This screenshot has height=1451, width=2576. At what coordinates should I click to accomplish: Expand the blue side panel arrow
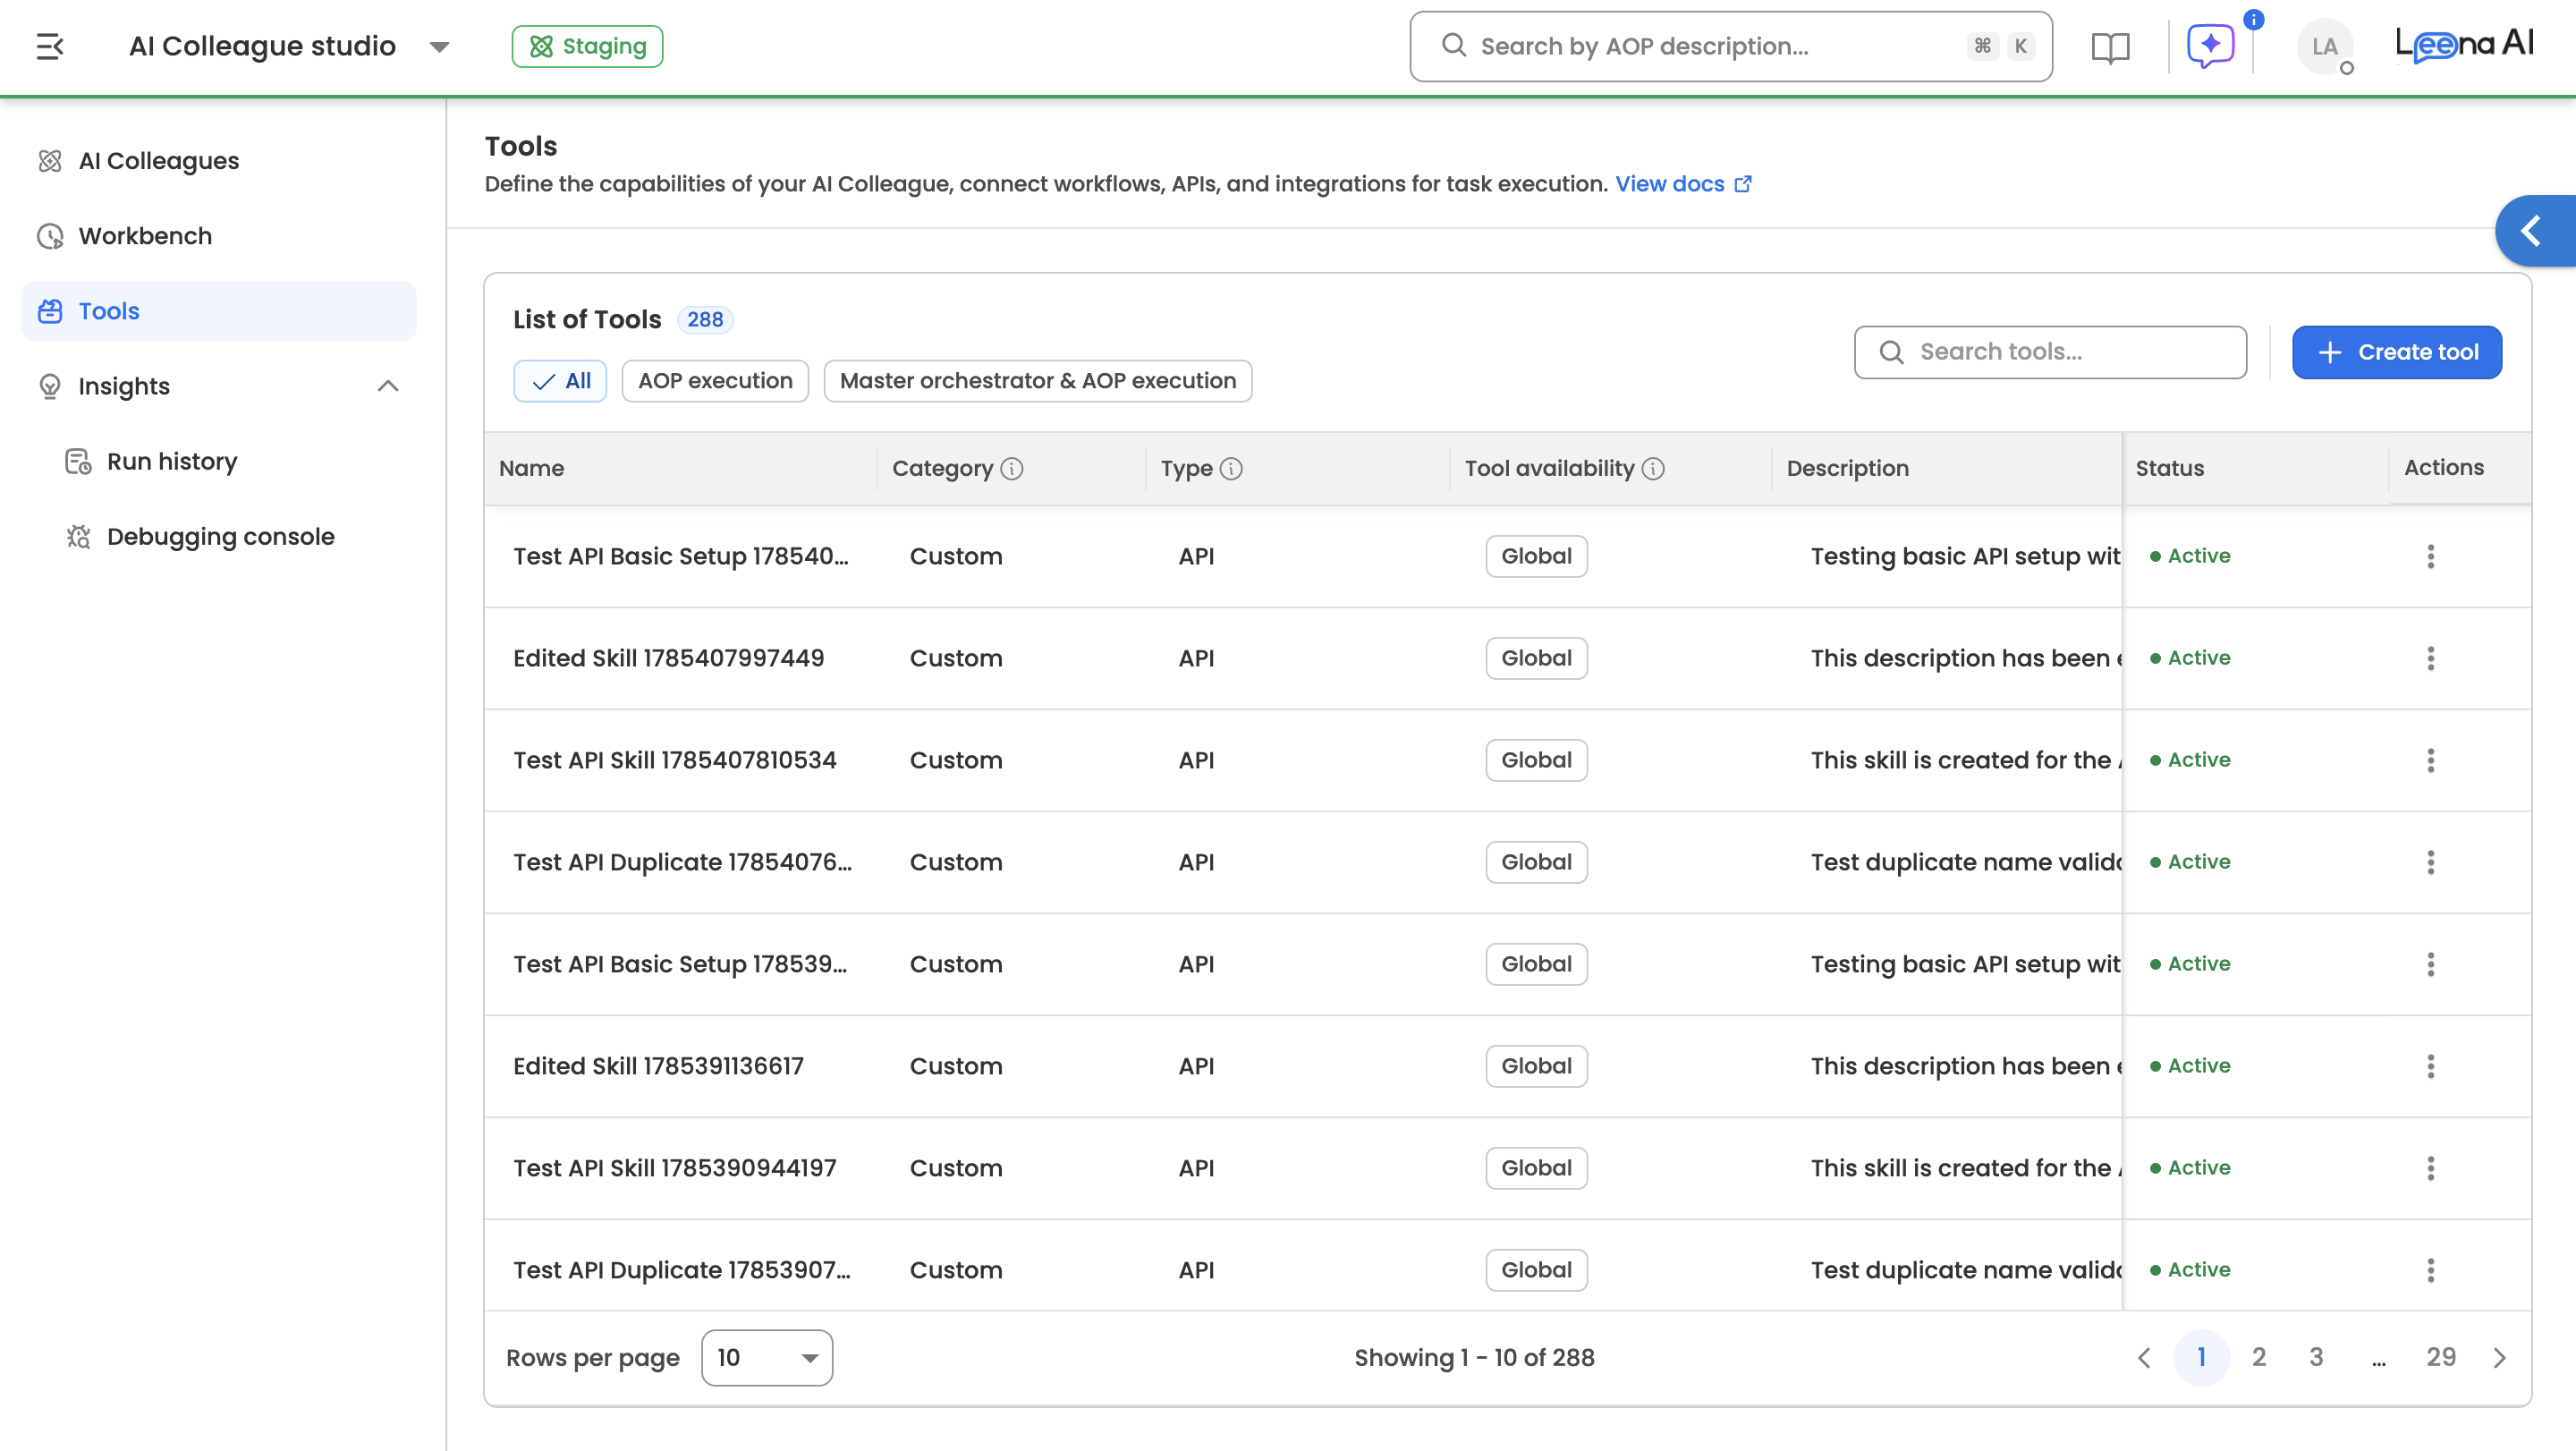tap(2535, 231)
